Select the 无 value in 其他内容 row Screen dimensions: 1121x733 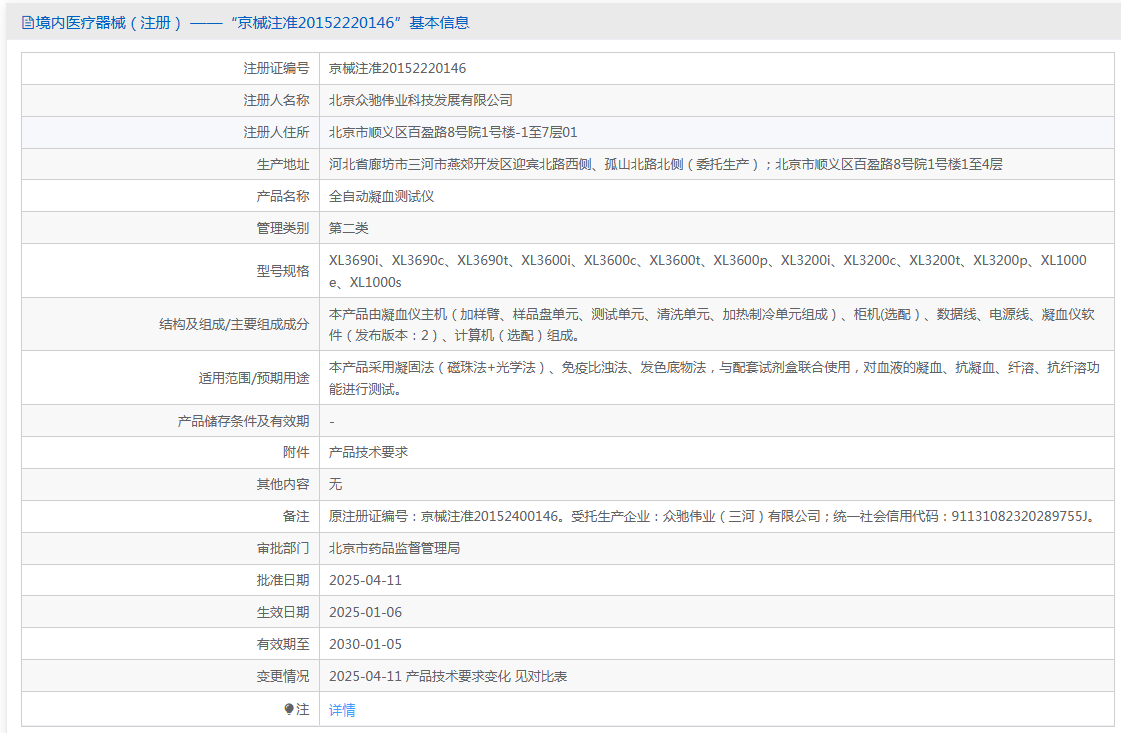(x=335, y=484)
